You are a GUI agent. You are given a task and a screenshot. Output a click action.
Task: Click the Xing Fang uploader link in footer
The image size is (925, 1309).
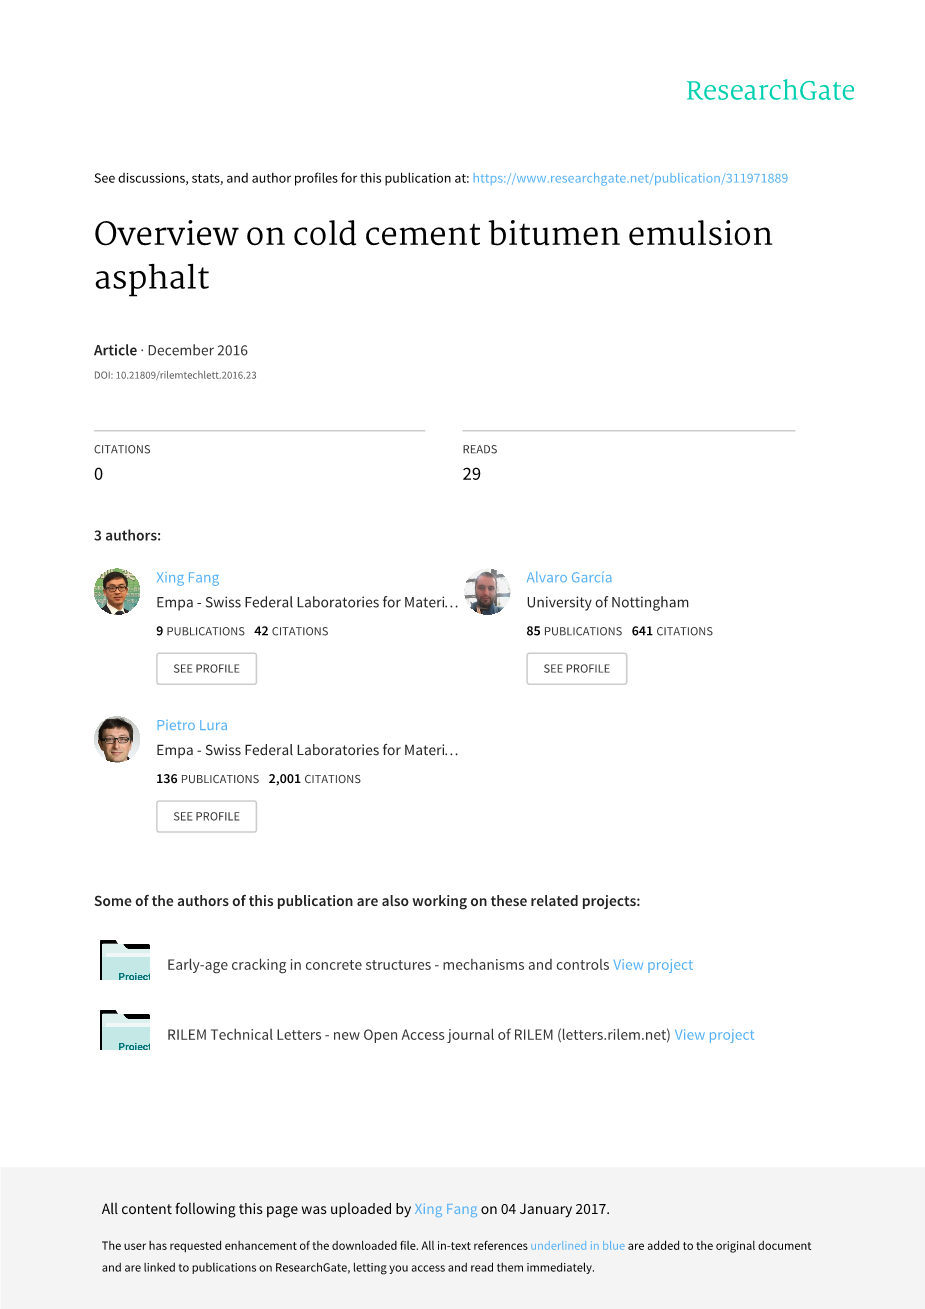(446, 1209)
